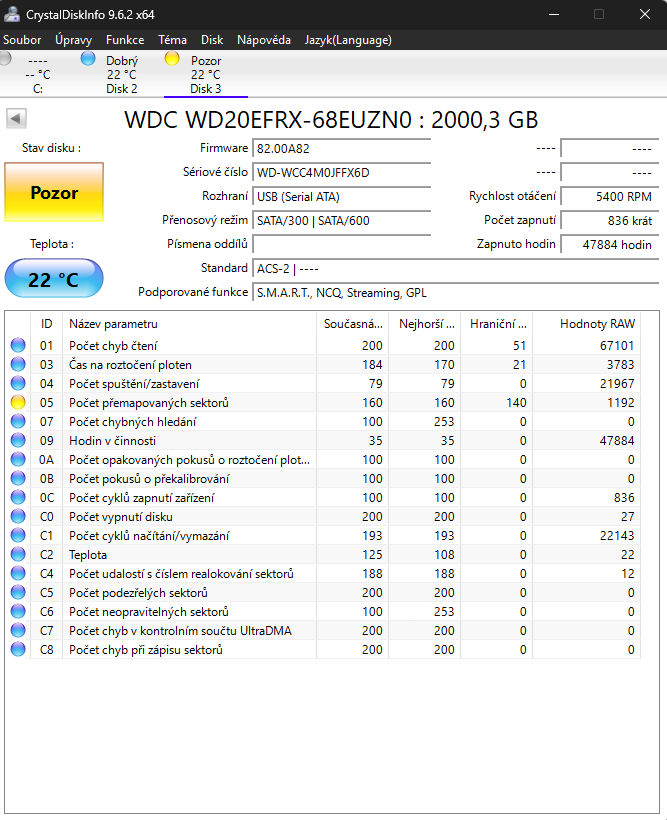
Task: Click status orb for attribute C6 row
Action: [18, 611]
